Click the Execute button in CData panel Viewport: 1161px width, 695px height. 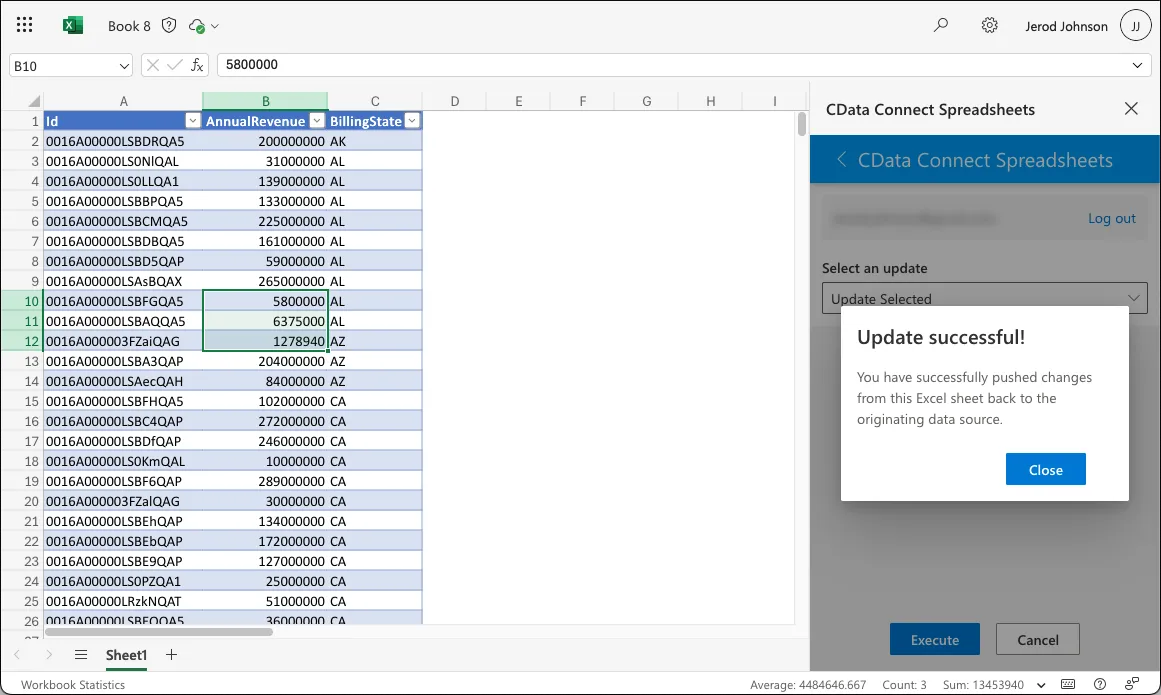tap(934, 639)
